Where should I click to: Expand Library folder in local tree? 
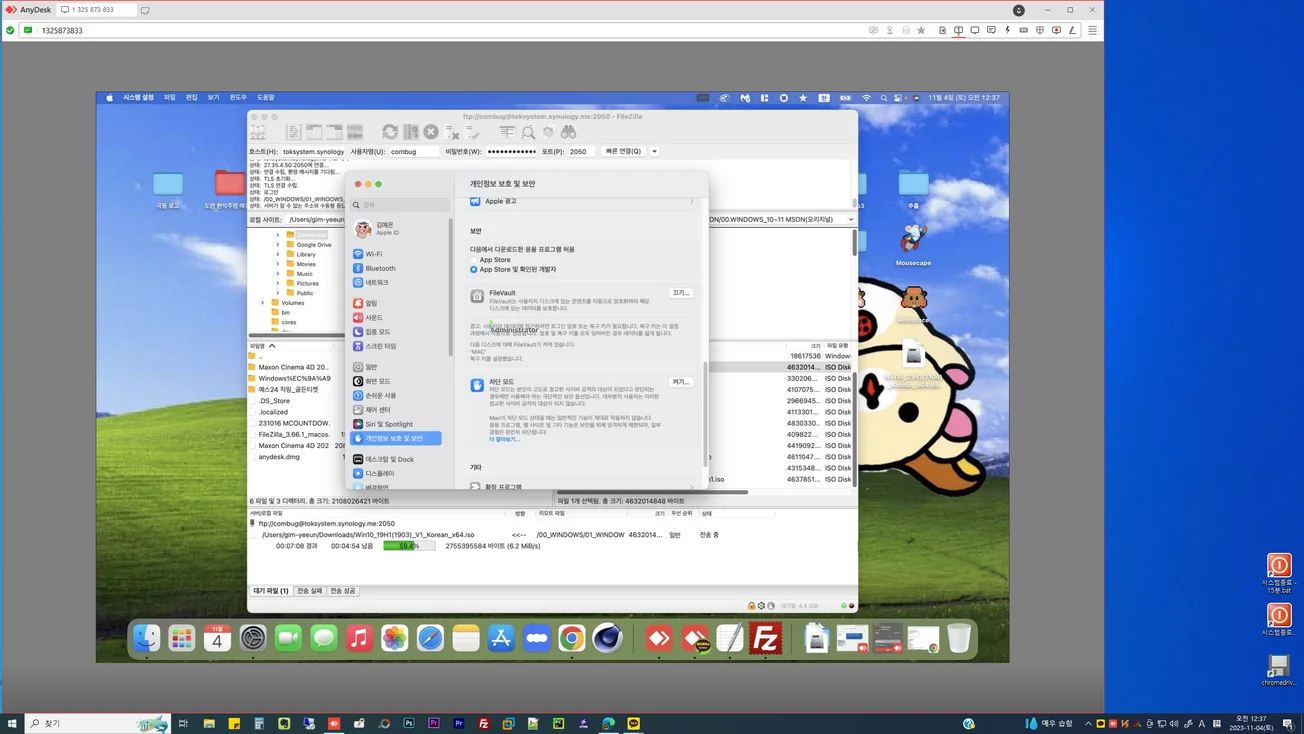coord(278,254)
